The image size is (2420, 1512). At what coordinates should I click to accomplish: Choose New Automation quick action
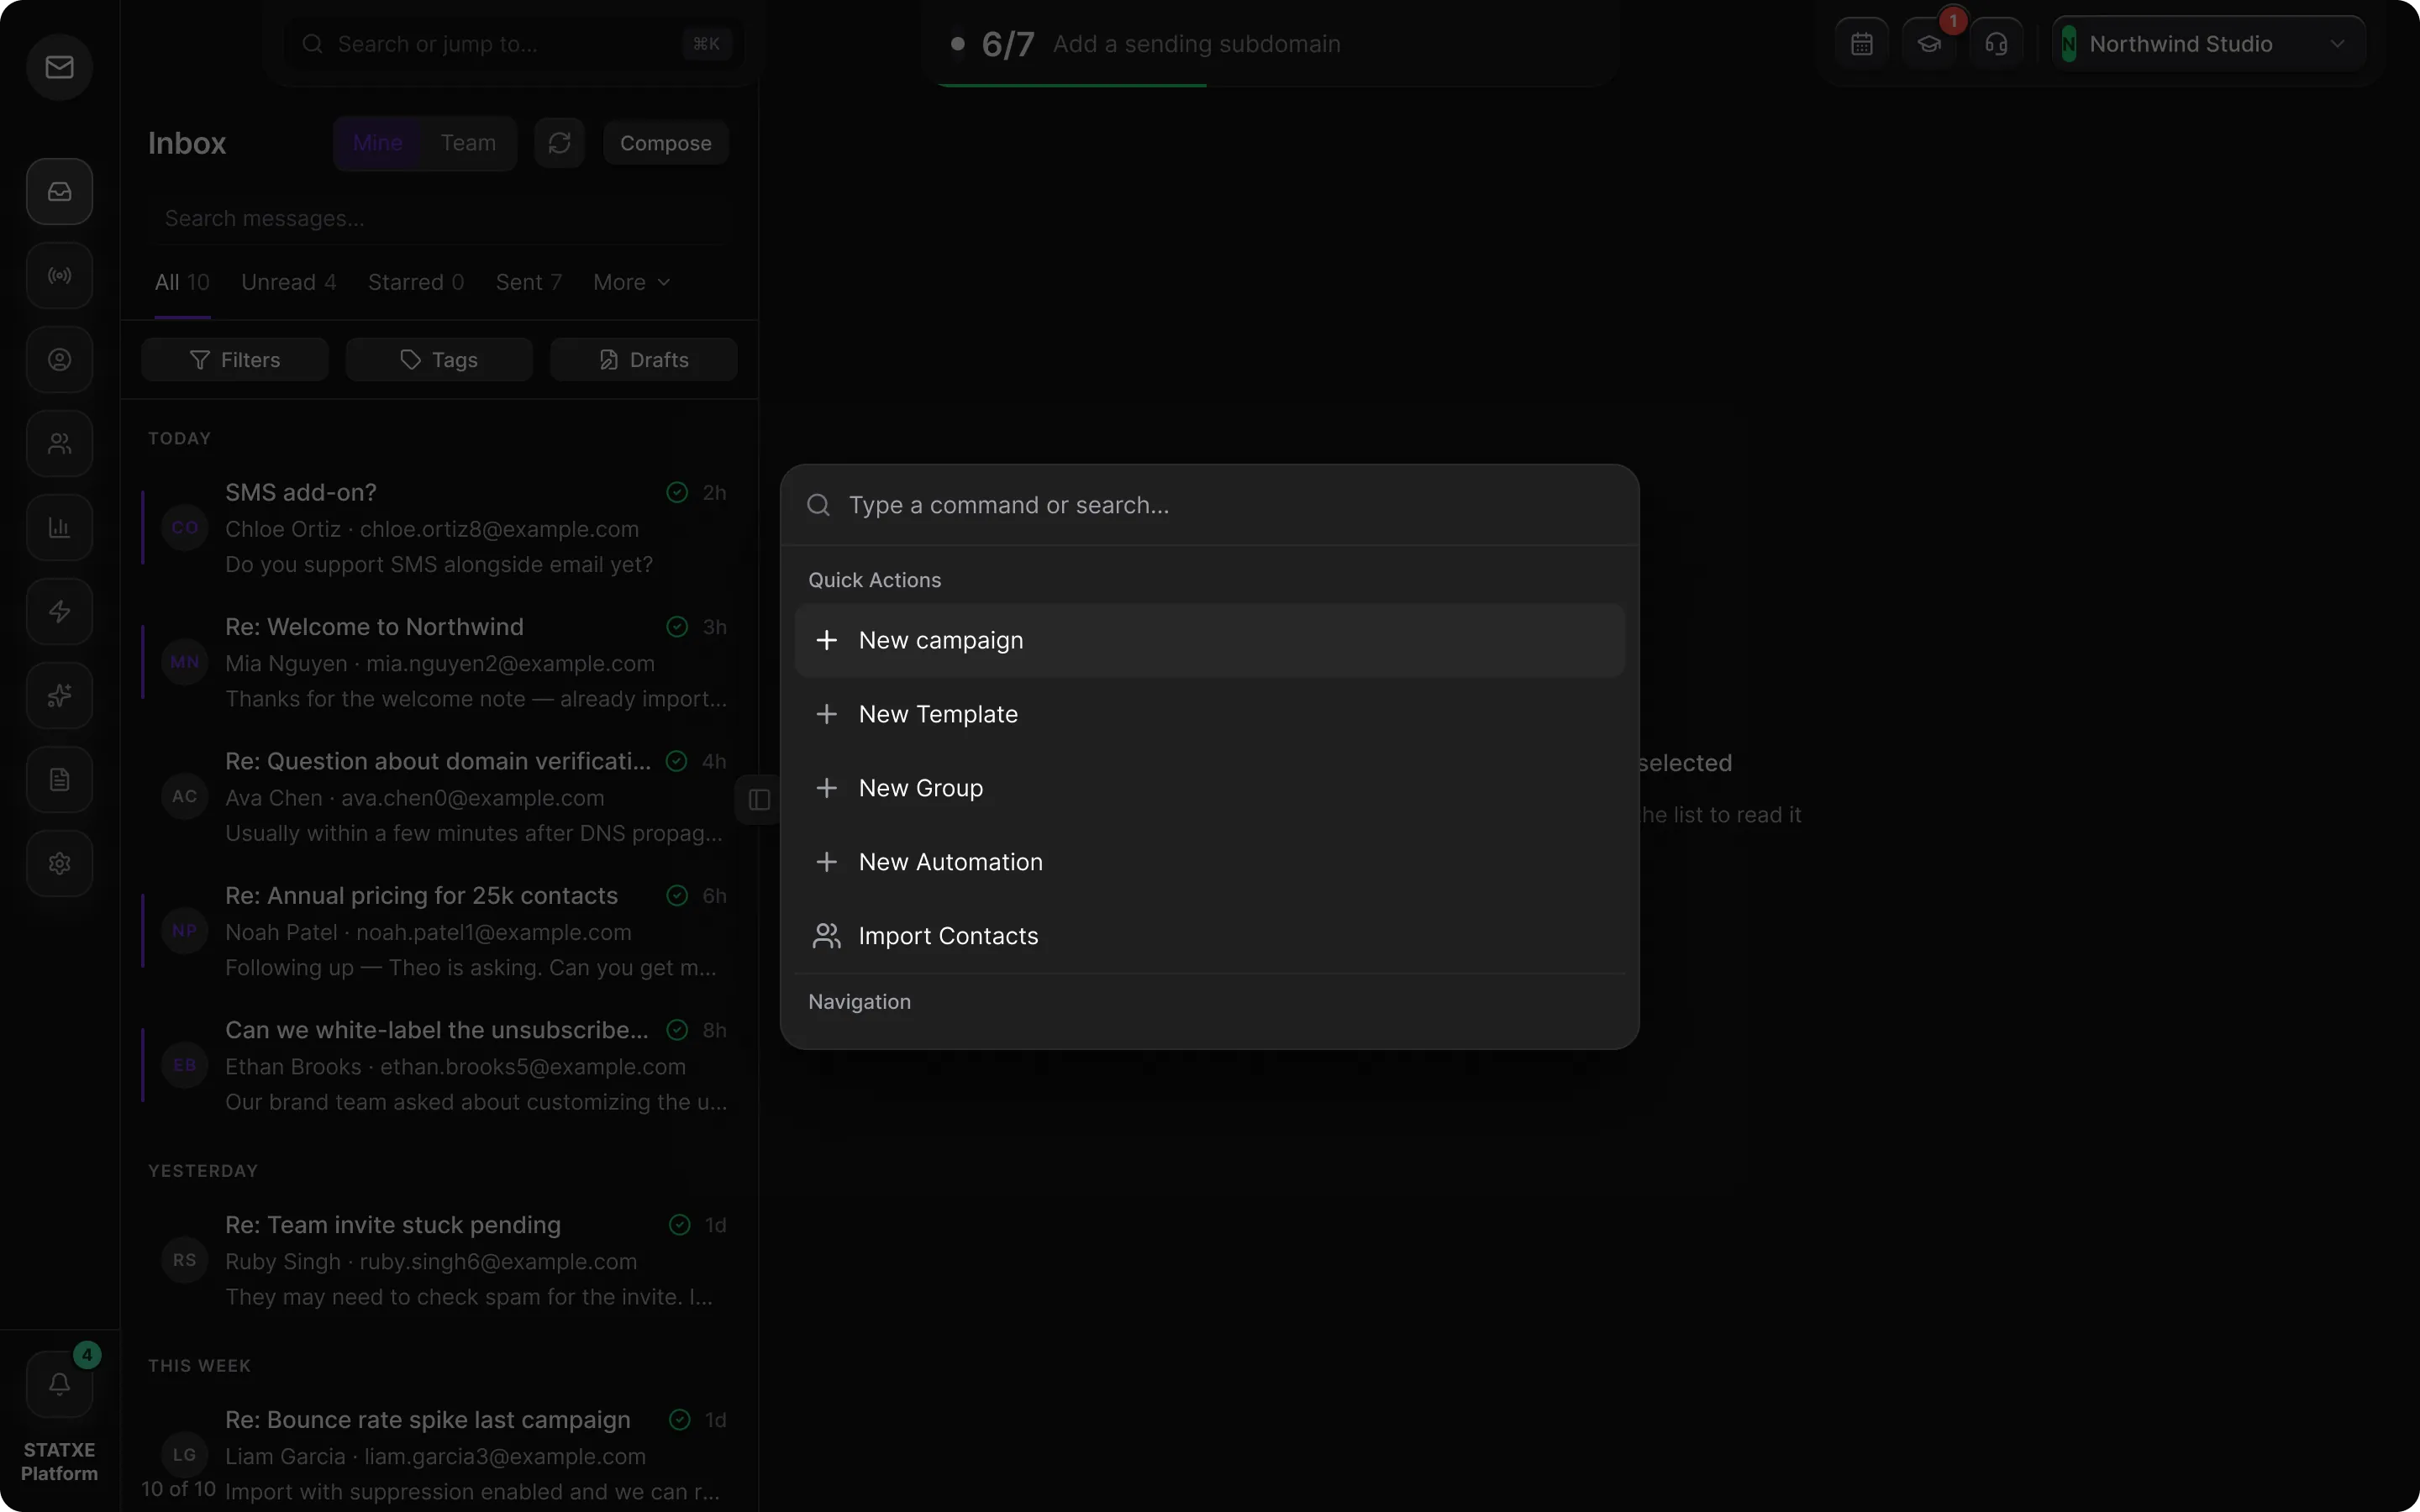(1210, 862)
